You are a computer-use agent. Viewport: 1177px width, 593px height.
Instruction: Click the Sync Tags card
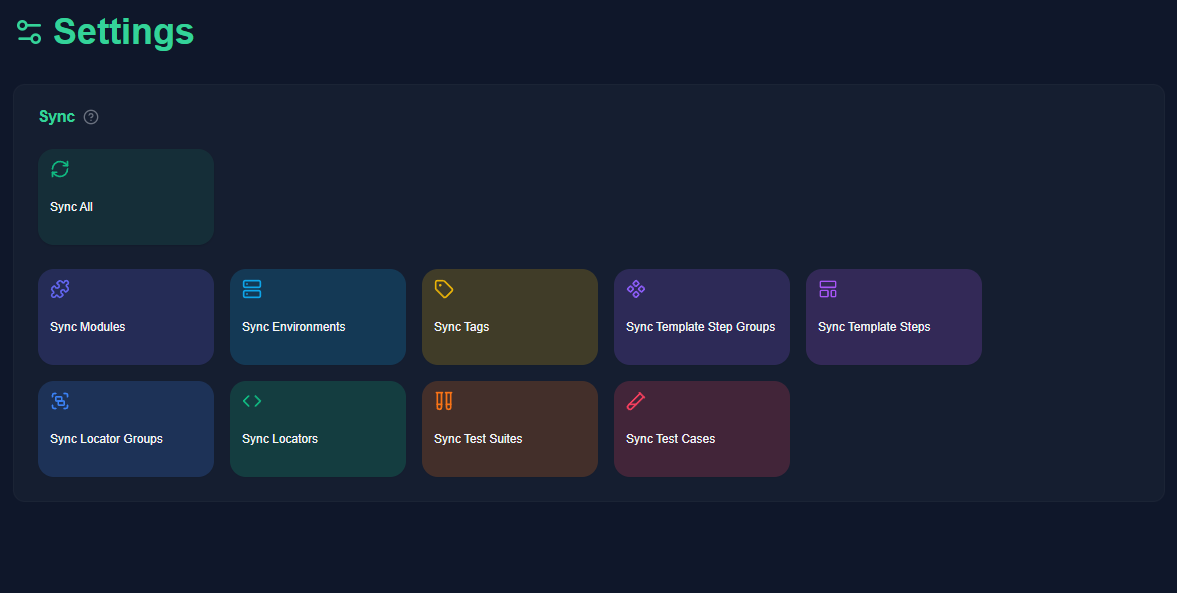click(x=509, y=317)
